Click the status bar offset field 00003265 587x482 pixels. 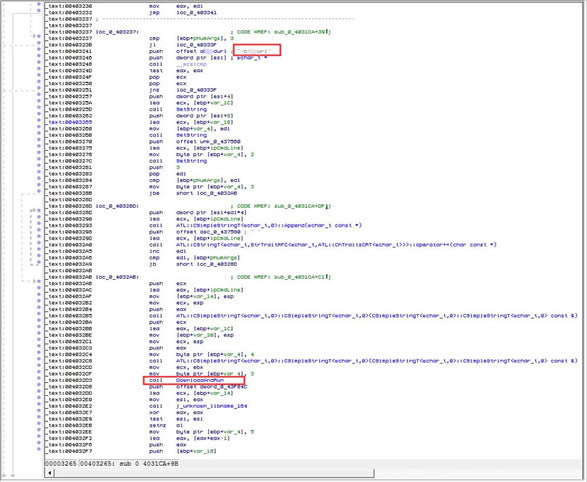(61, 464)
